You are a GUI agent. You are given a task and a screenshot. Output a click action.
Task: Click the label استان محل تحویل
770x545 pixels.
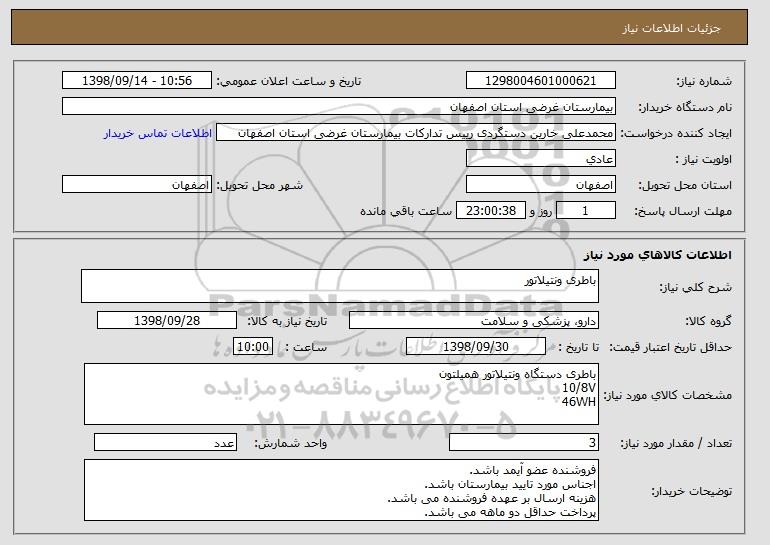click(x=685, y=185)
